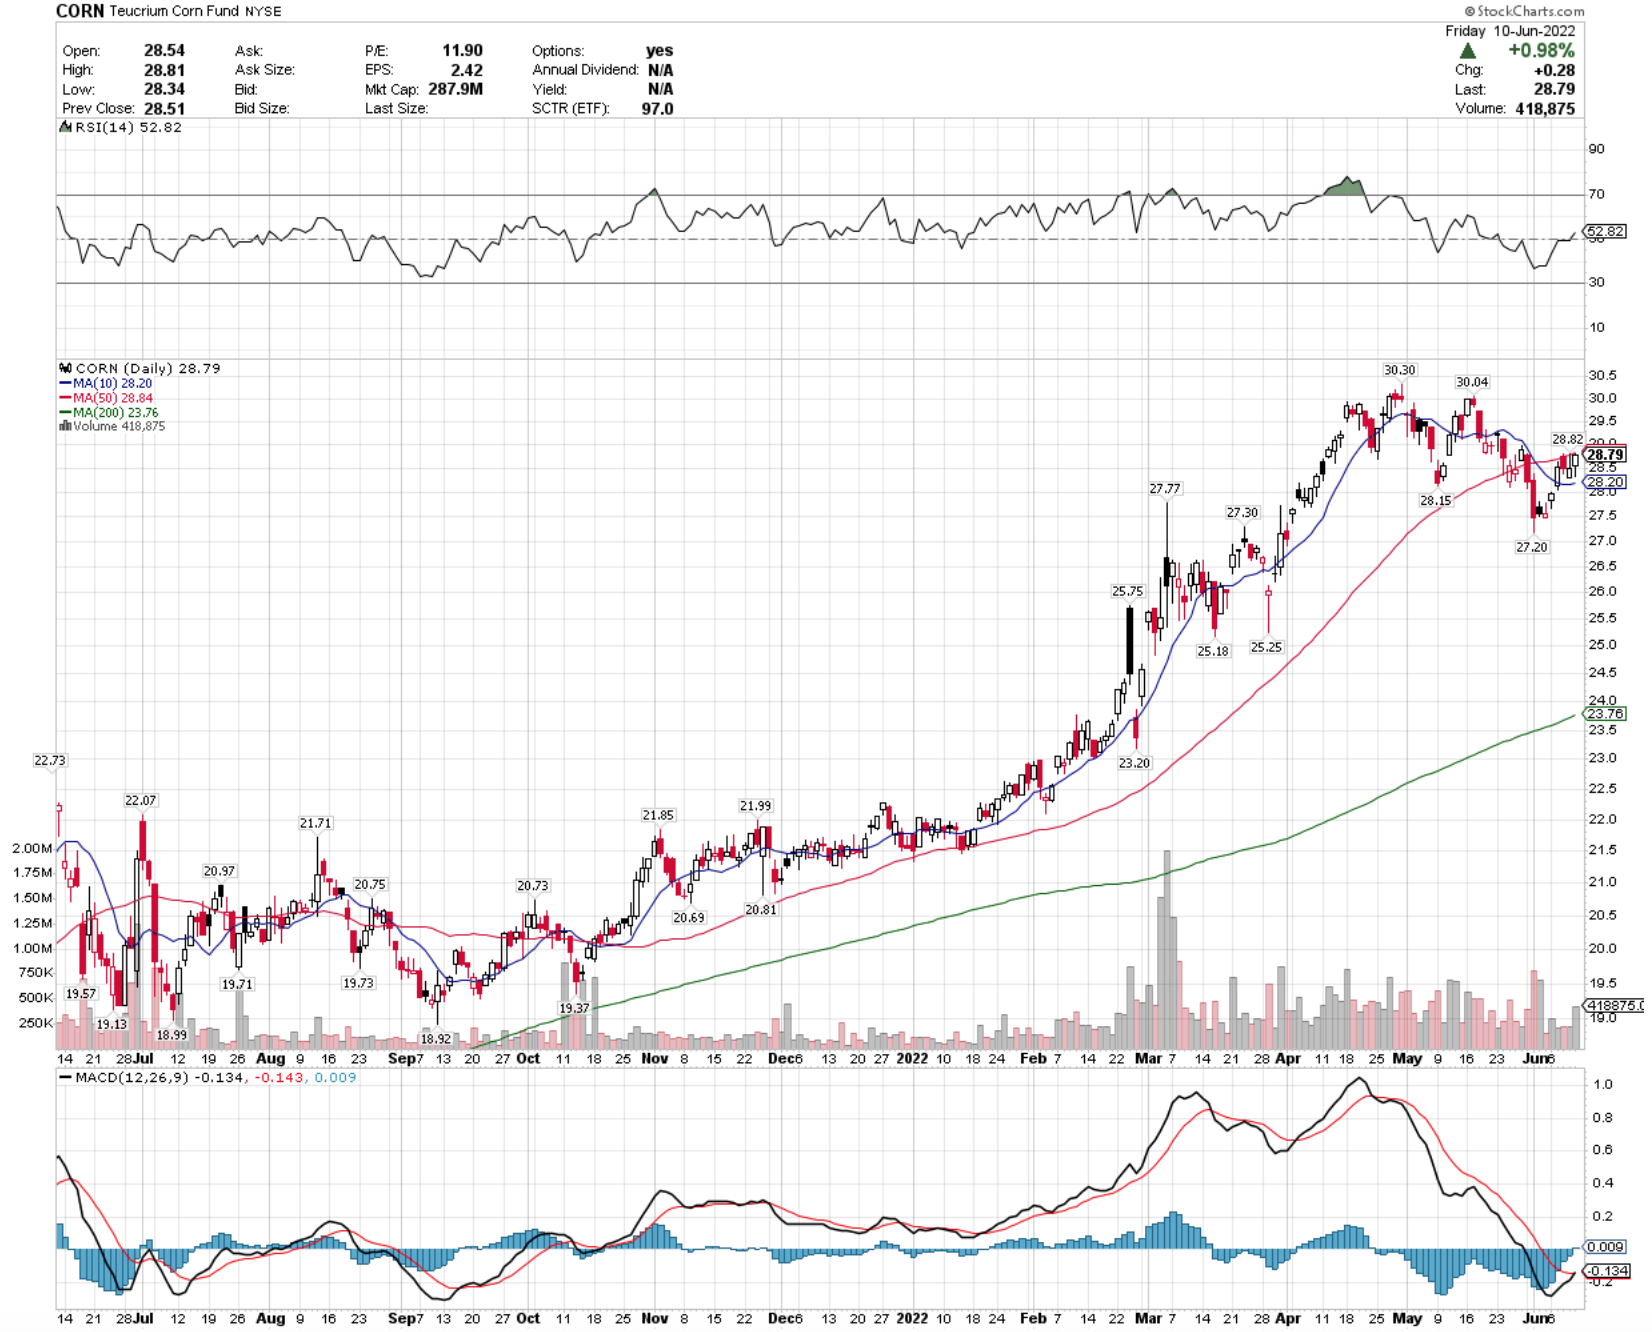Screen dimensions: 1652x1332
Task: Click the EPS value 2.42
Action: [467, 70]
